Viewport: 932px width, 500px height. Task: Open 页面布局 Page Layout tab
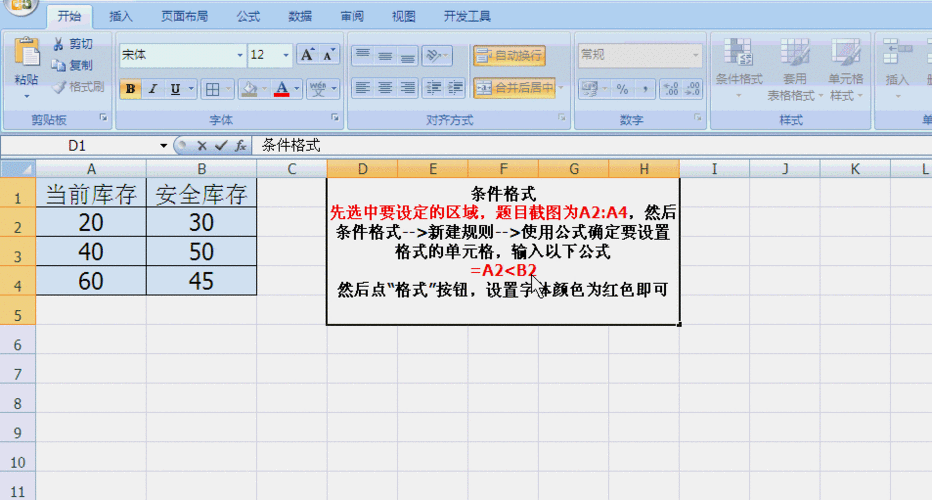[184, 16]
